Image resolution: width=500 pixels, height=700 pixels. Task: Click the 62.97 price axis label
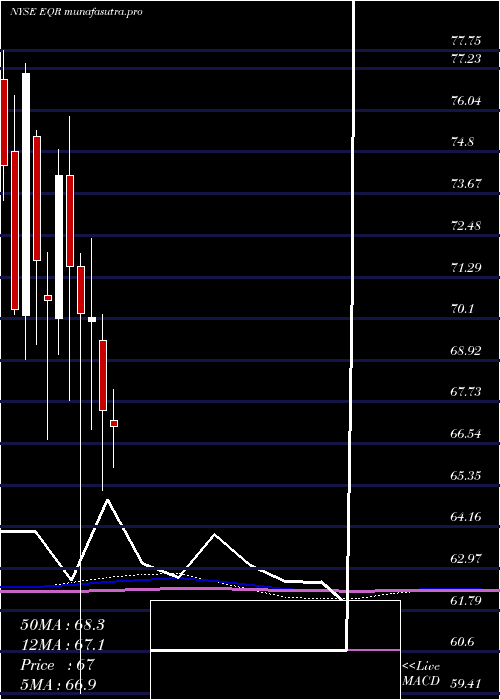point(466,558)
